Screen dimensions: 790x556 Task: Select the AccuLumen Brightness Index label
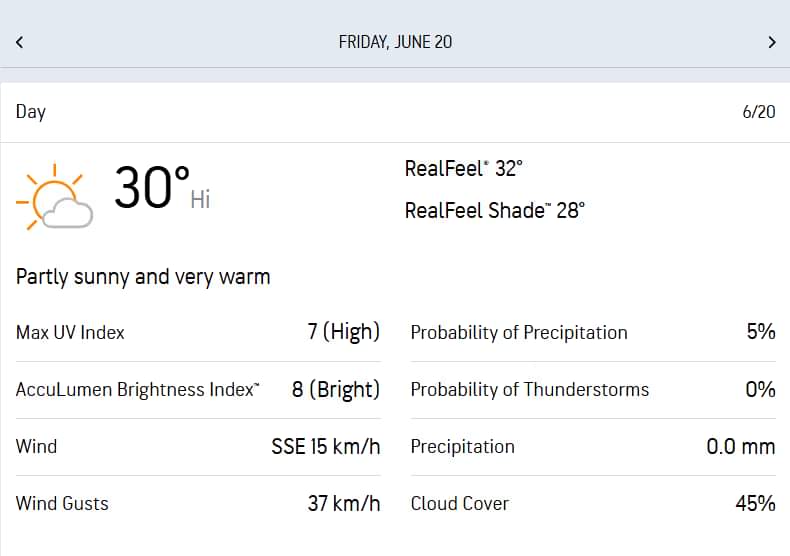(137, 390)
